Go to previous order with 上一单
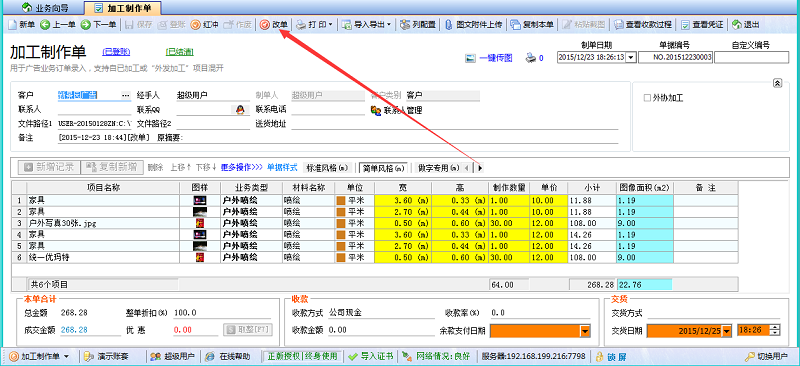800x366 pixels. 58,25
